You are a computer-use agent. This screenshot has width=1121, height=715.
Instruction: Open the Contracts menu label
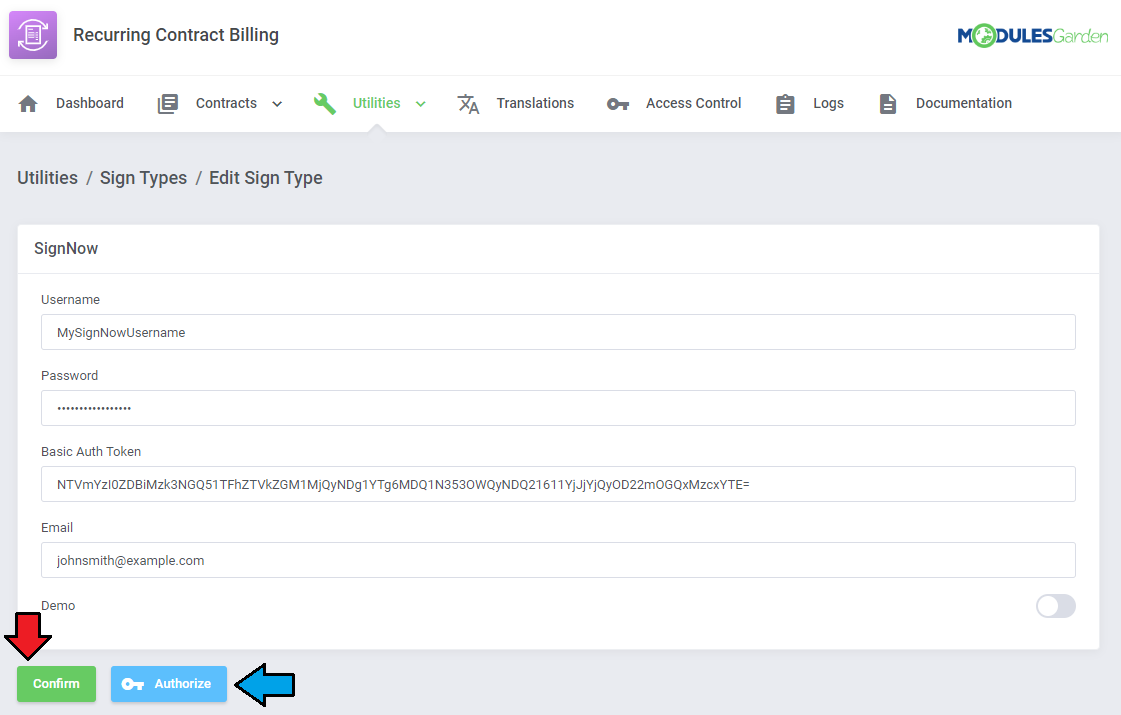tap(226, 103)
